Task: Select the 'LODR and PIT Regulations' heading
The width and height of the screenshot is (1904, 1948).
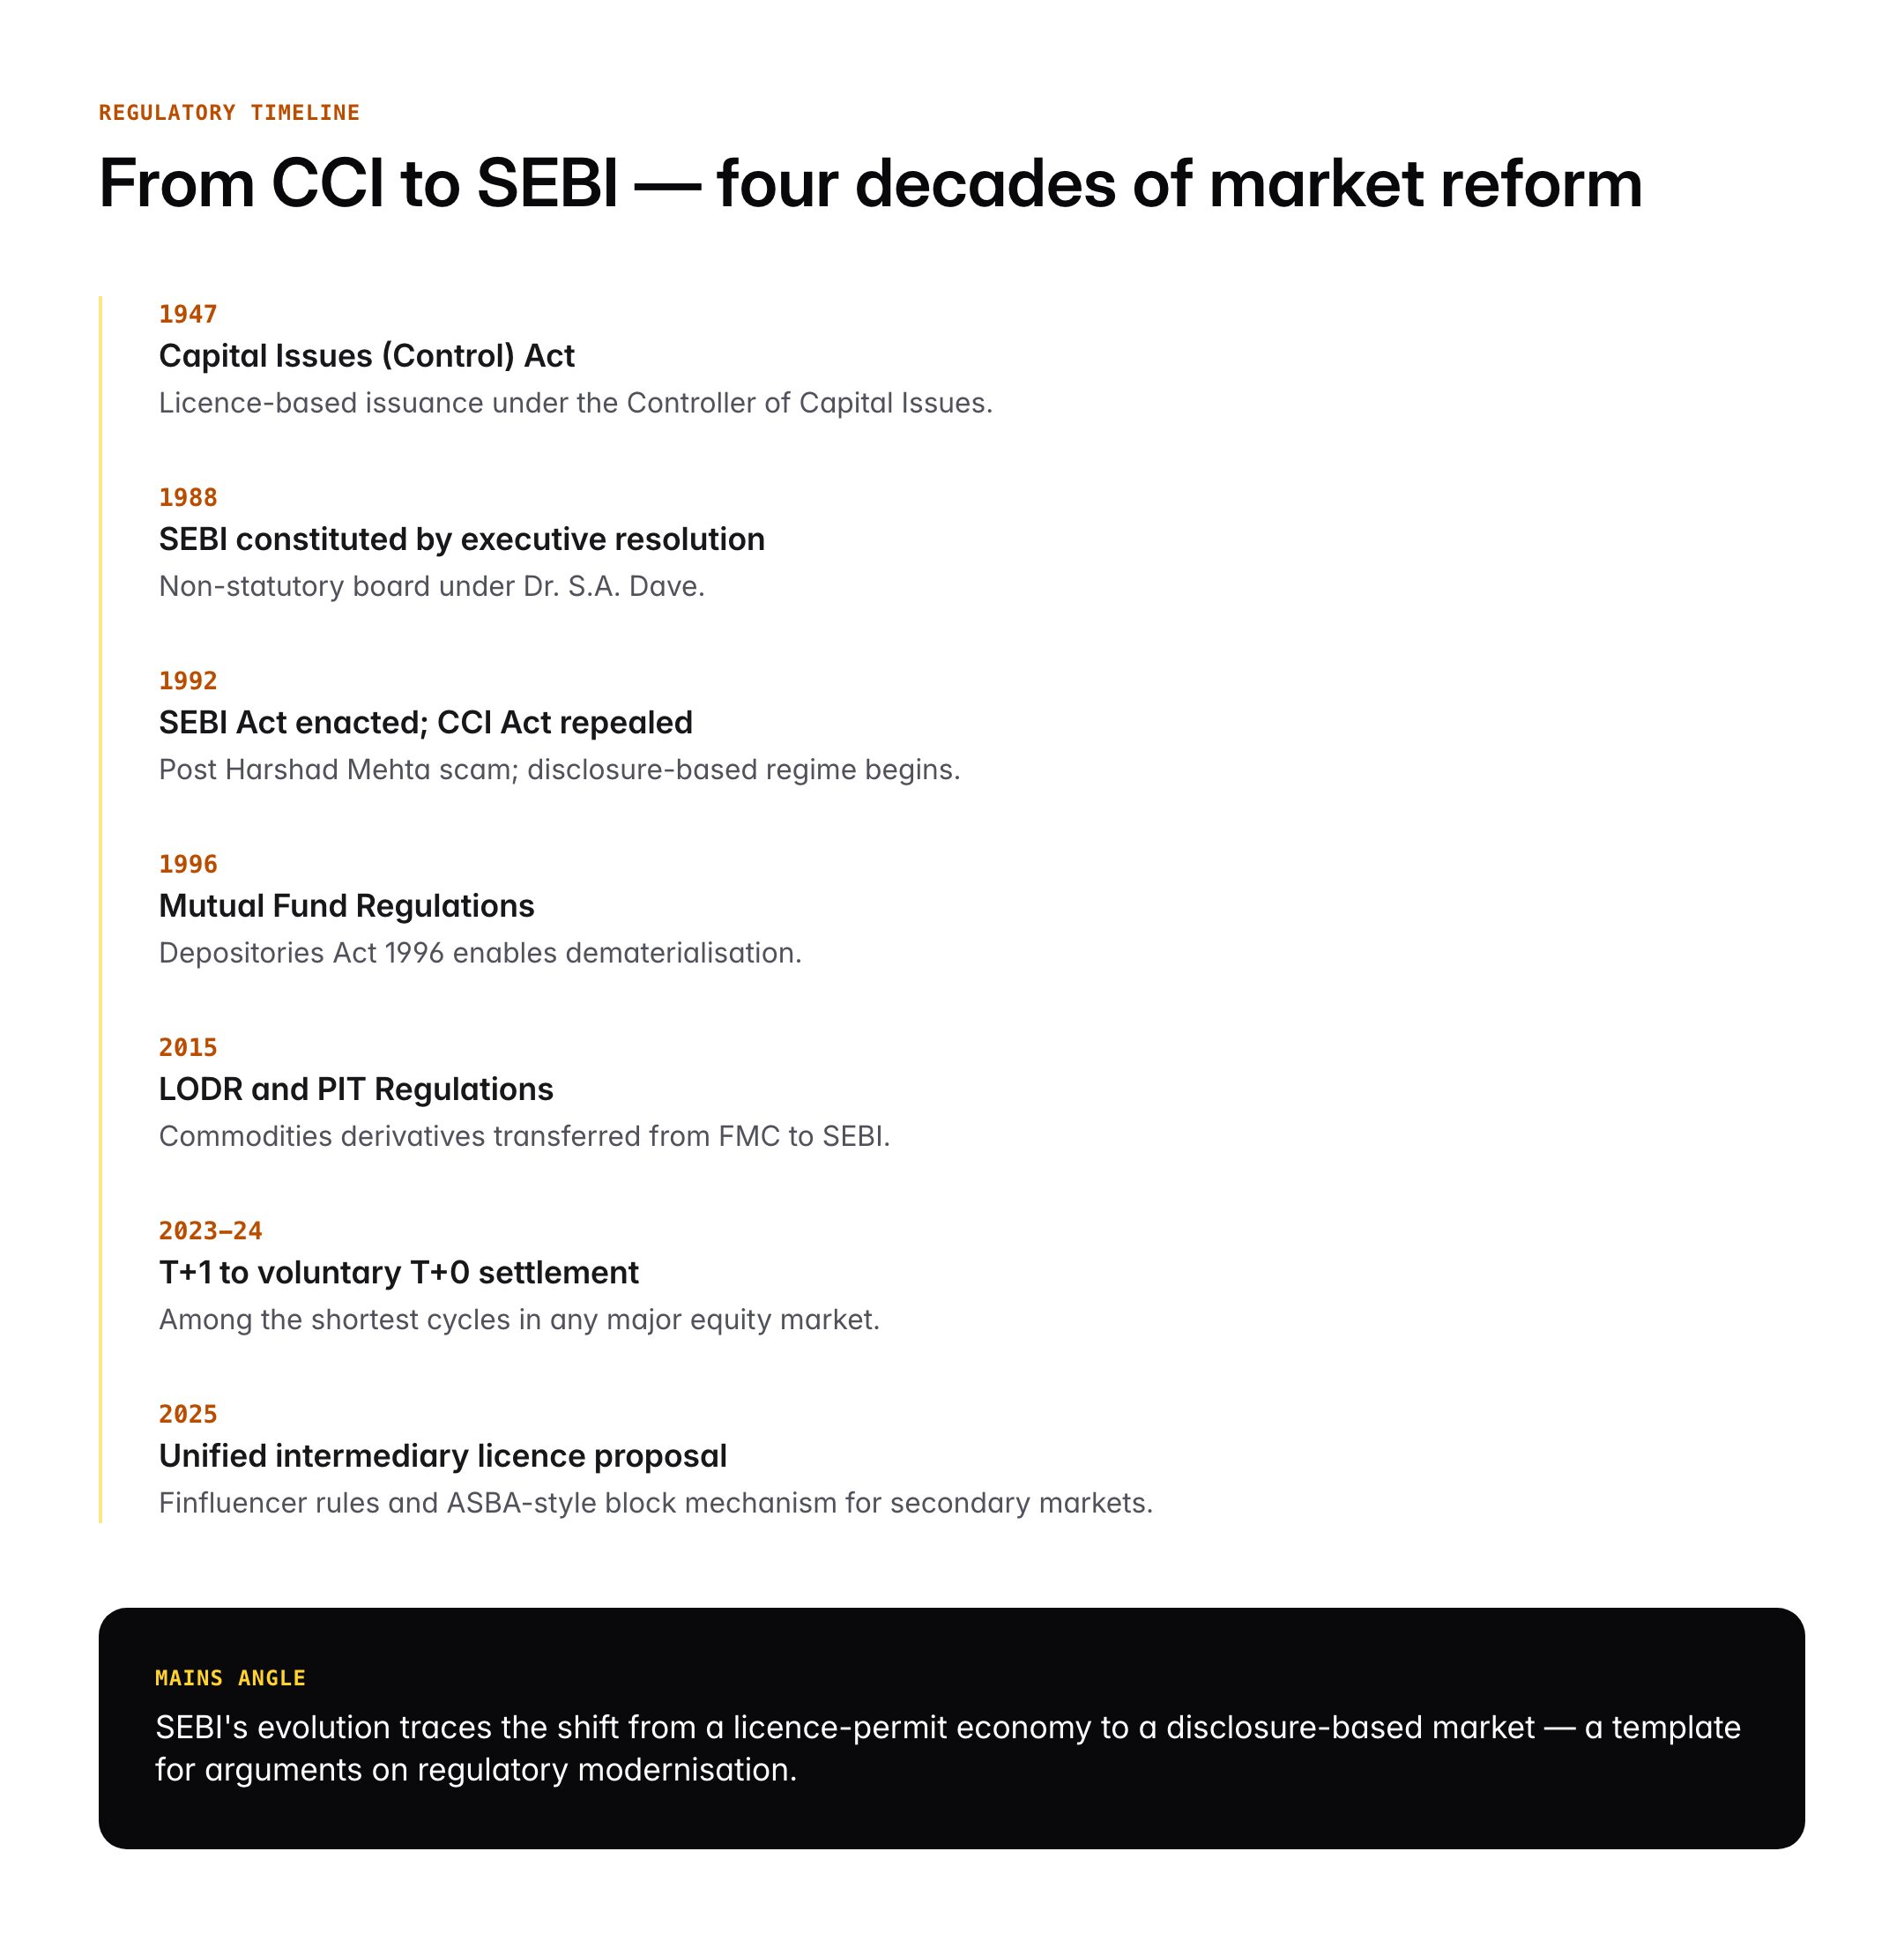Action: (x=355, y=1089)
